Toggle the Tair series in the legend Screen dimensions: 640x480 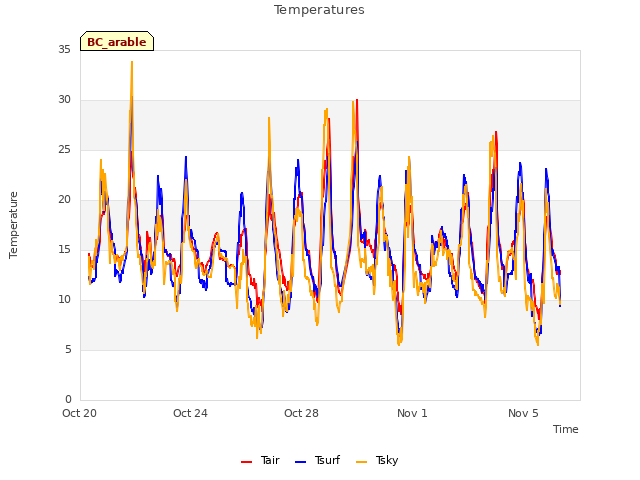pos(260,460)
